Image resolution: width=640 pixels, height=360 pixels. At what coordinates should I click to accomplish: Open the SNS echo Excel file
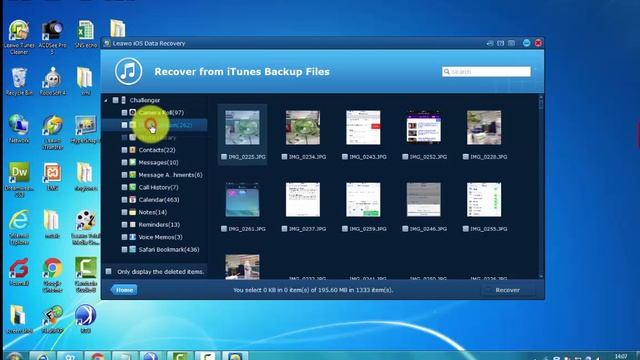point(85,34)
